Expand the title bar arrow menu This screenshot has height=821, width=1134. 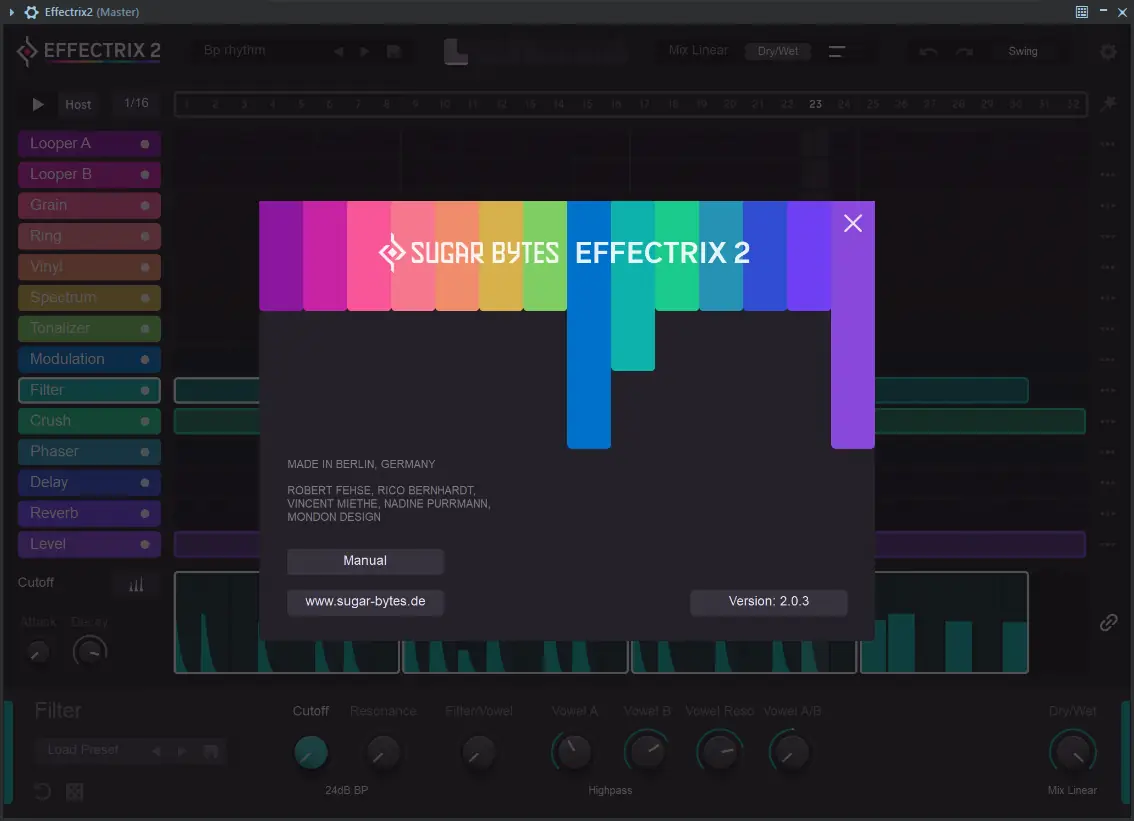[12, 12]
